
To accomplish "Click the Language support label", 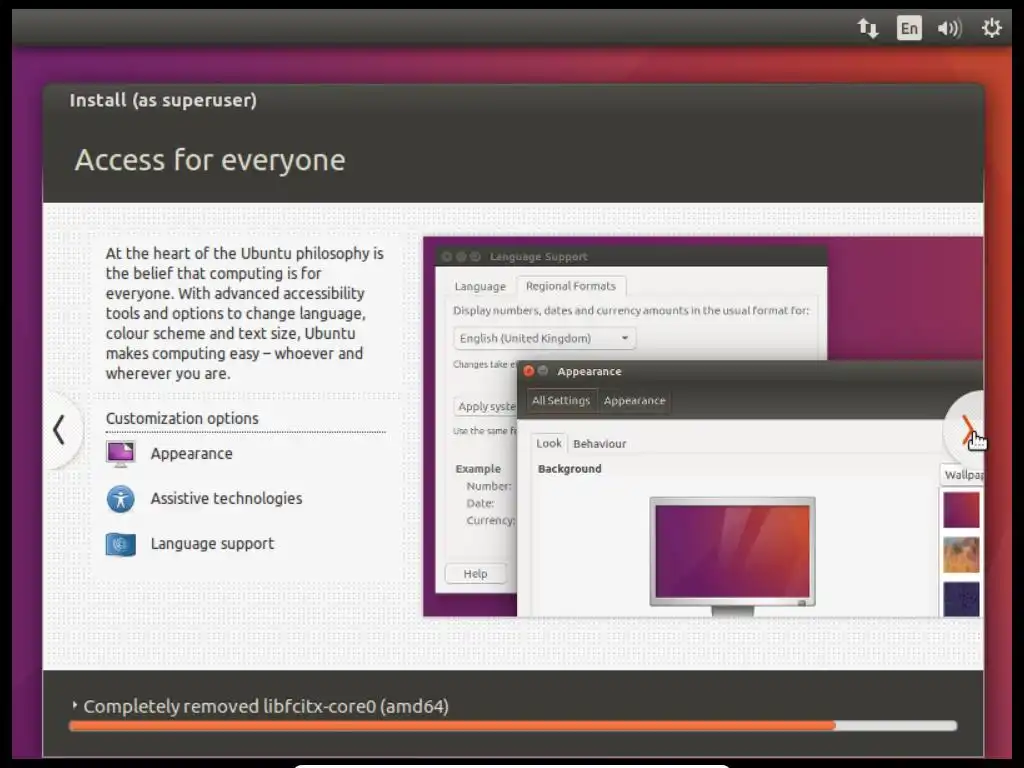I will pos(212,544).
